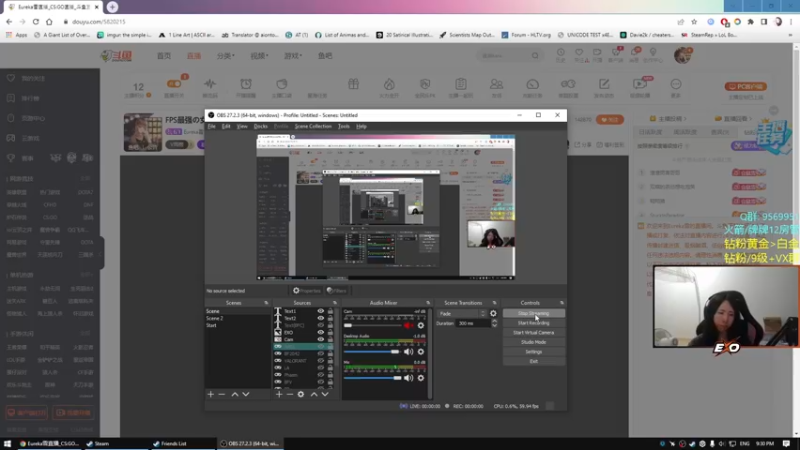Move source up in Sources panel
Viewport: 800px width, 450px height.
(314, 394)
